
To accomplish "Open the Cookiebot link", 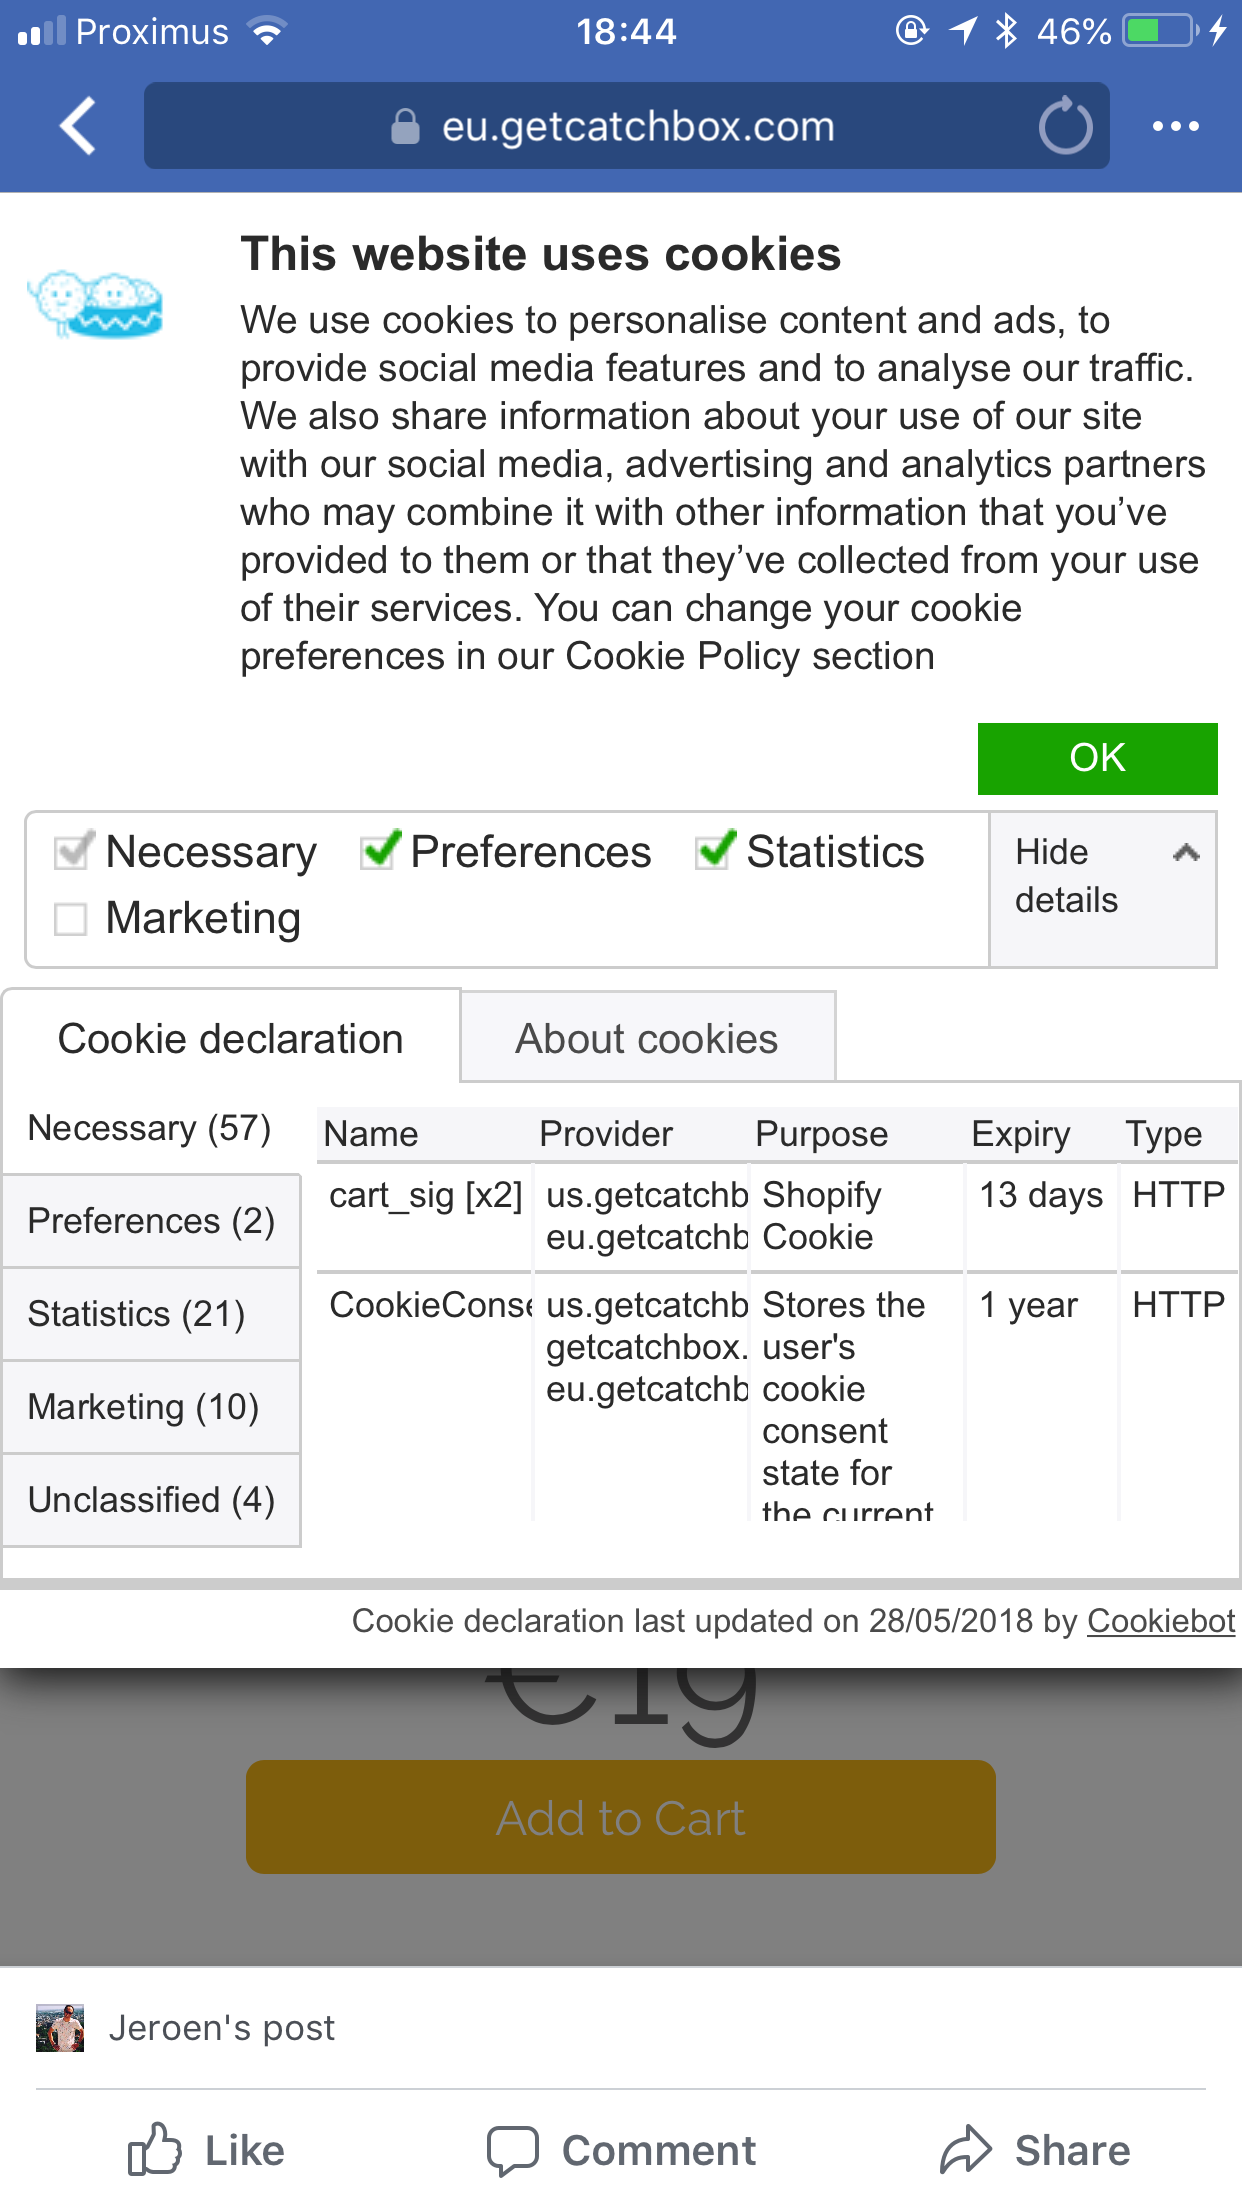I will pos(1160,1620).
